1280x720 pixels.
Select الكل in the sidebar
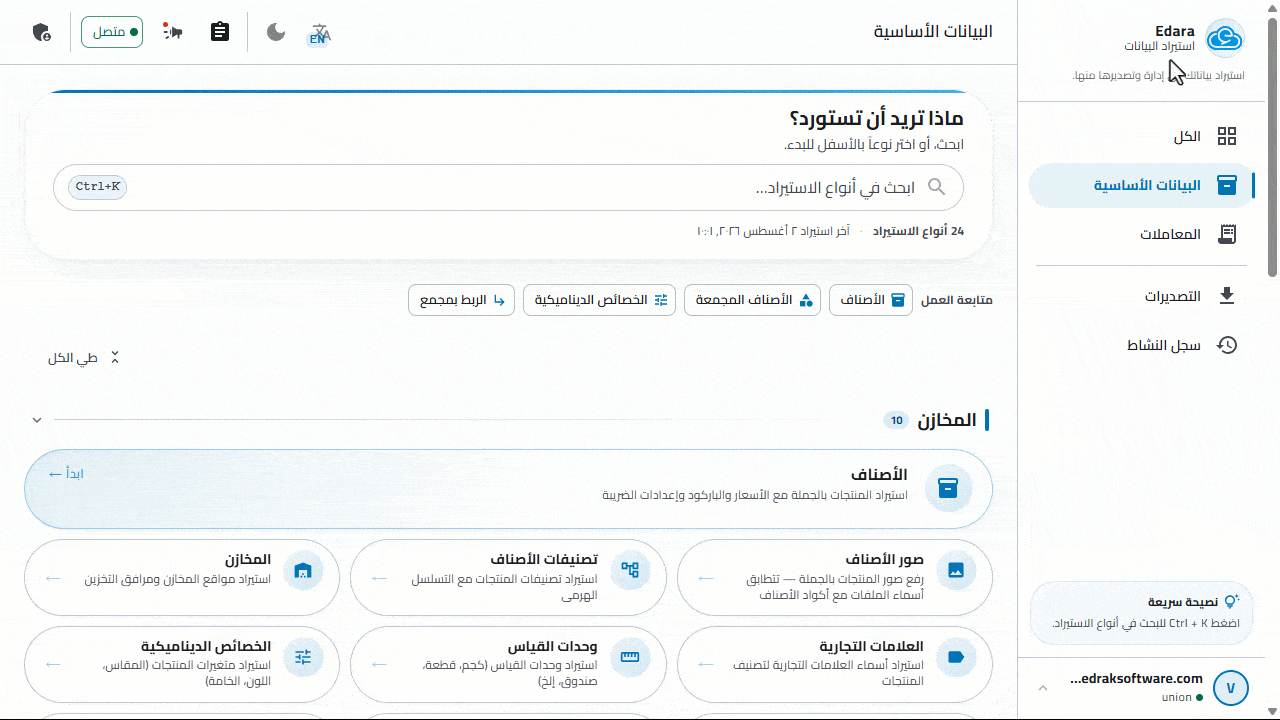click(x=1143, y=137)
